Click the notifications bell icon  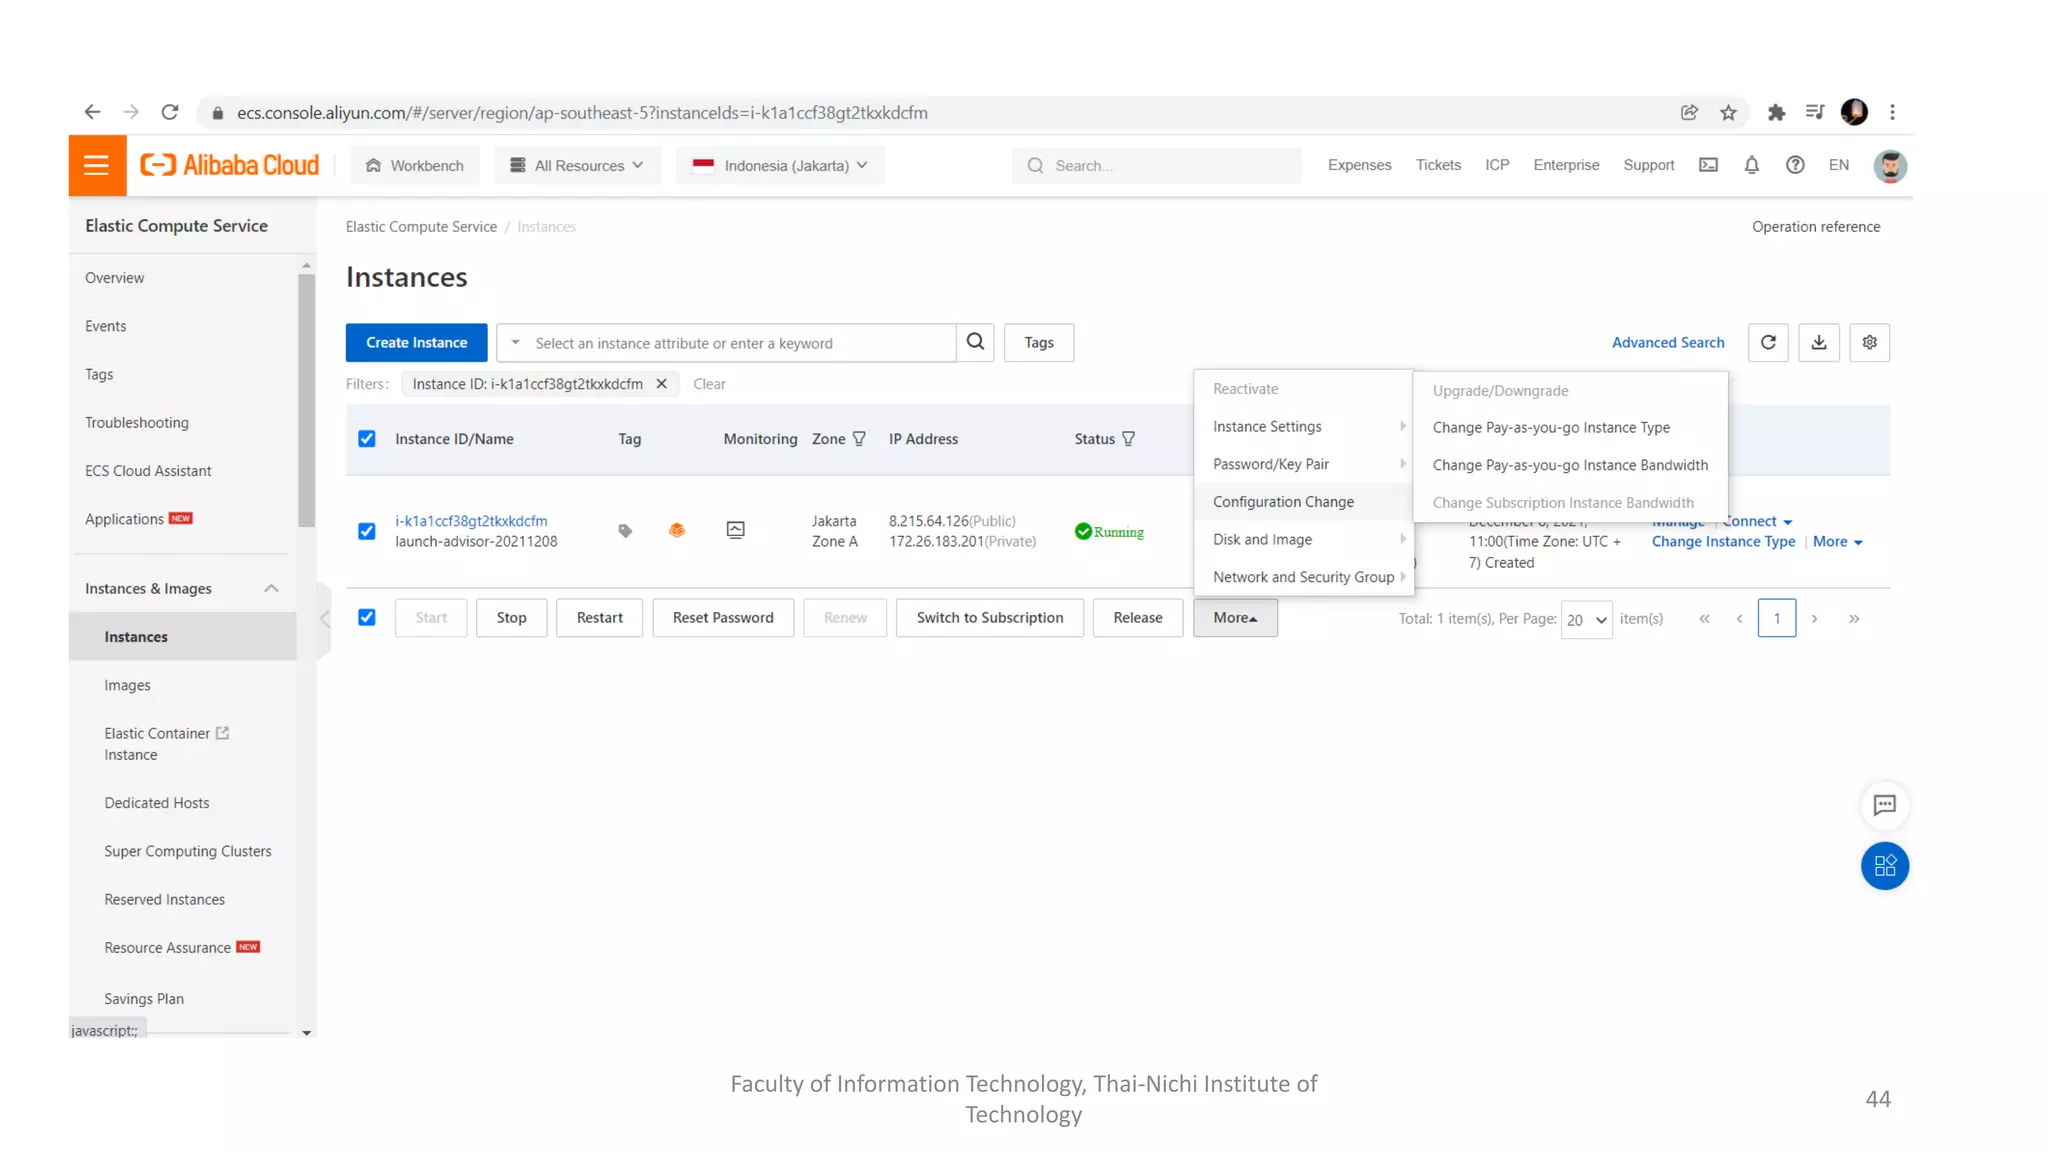1751,165
